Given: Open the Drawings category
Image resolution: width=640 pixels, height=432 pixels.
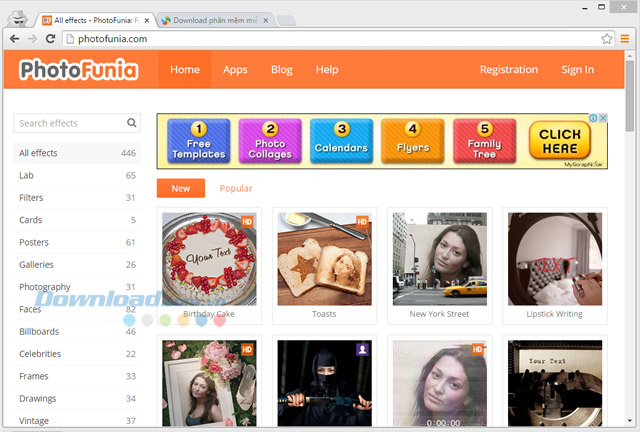Looking at the screenshot, I should click(x=77, y=399).
